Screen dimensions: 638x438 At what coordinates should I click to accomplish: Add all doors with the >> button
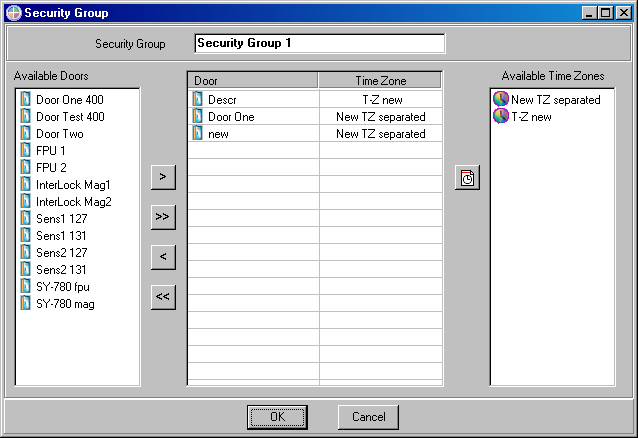(163, 217)
